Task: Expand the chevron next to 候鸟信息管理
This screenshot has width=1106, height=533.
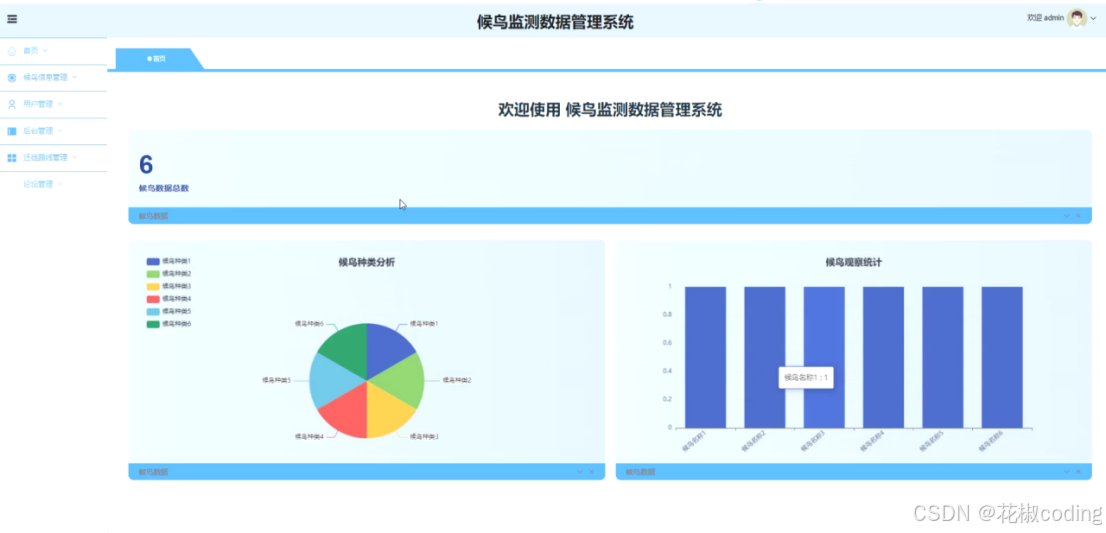Action: tap(75, 78)
